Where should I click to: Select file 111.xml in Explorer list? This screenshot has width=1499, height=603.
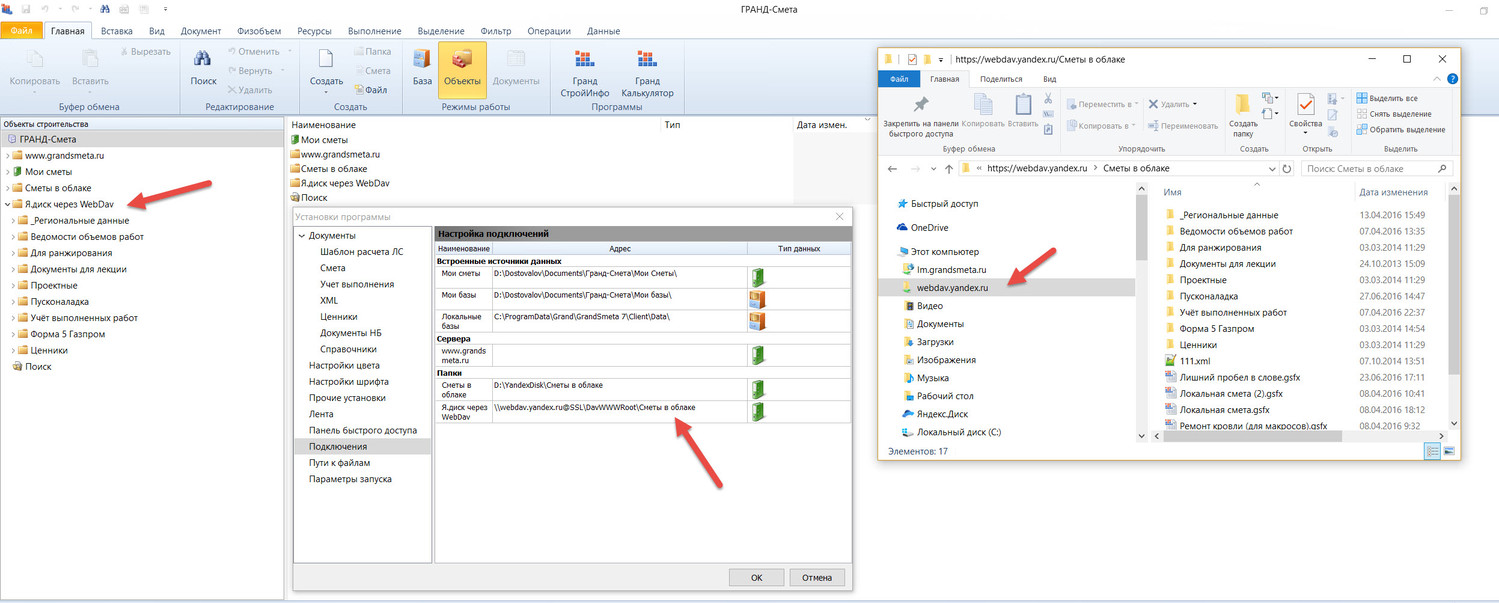(1195, 360)
